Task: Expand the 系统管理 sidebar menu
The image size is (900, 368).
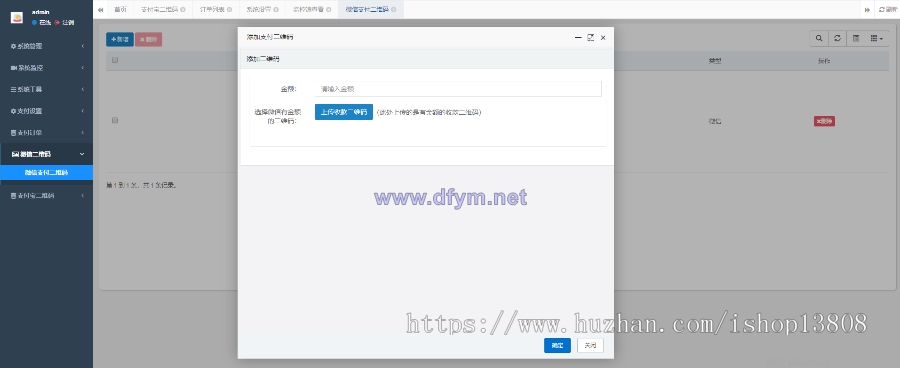Action: click(46, 46)
